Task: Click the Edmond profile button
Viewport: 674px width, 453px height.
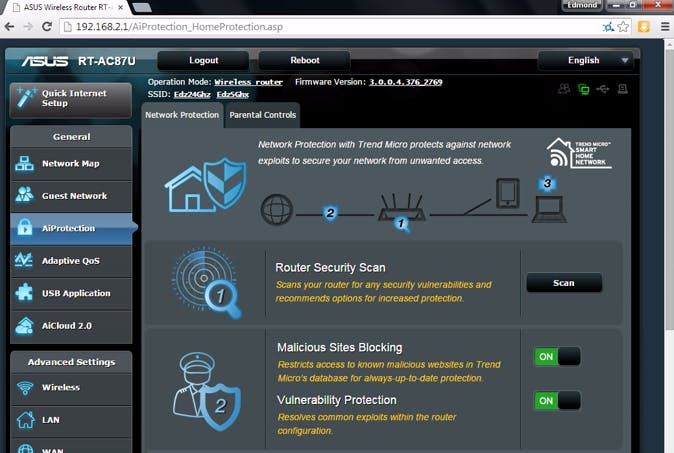Action: [582, 6]
